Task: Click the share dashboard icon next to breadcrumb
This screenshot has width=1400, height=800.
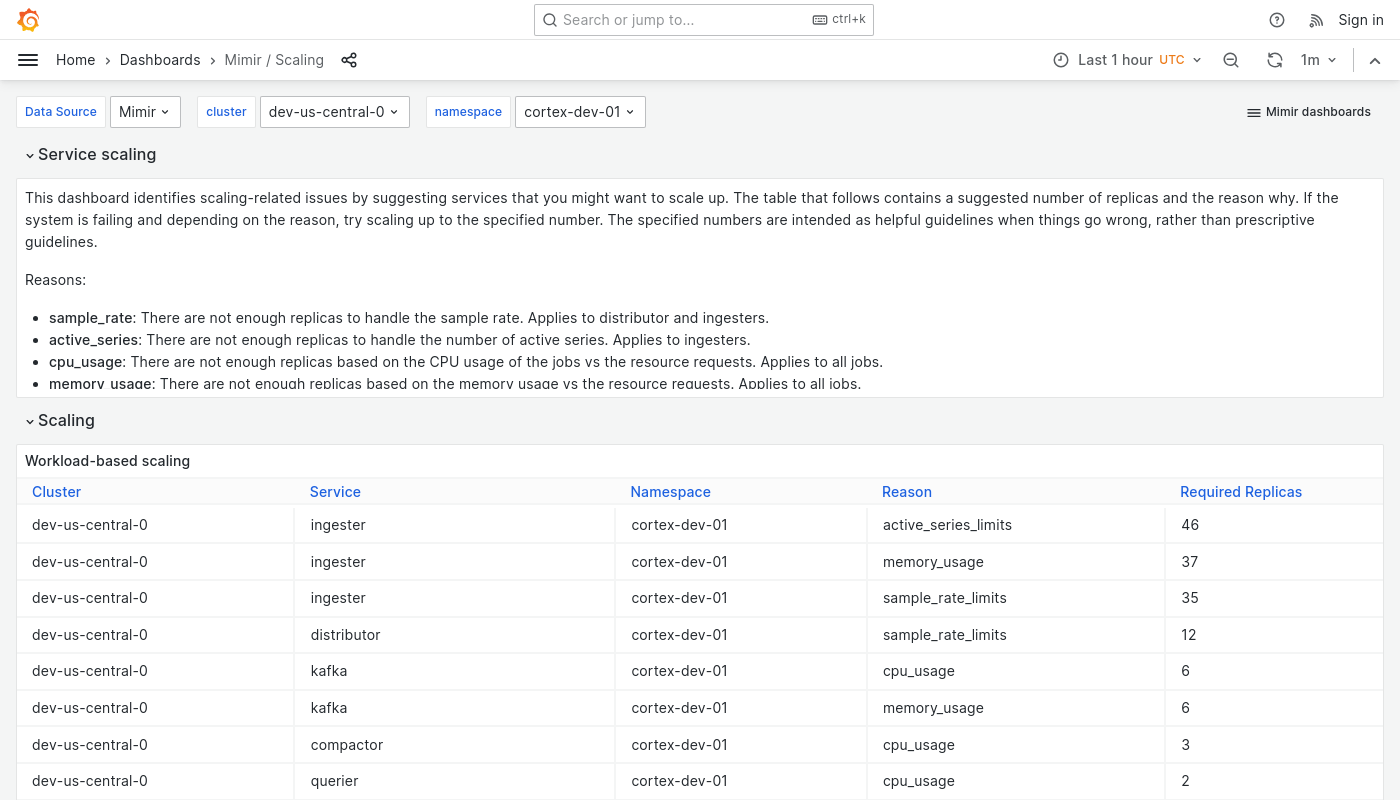Action: [349, 60]
